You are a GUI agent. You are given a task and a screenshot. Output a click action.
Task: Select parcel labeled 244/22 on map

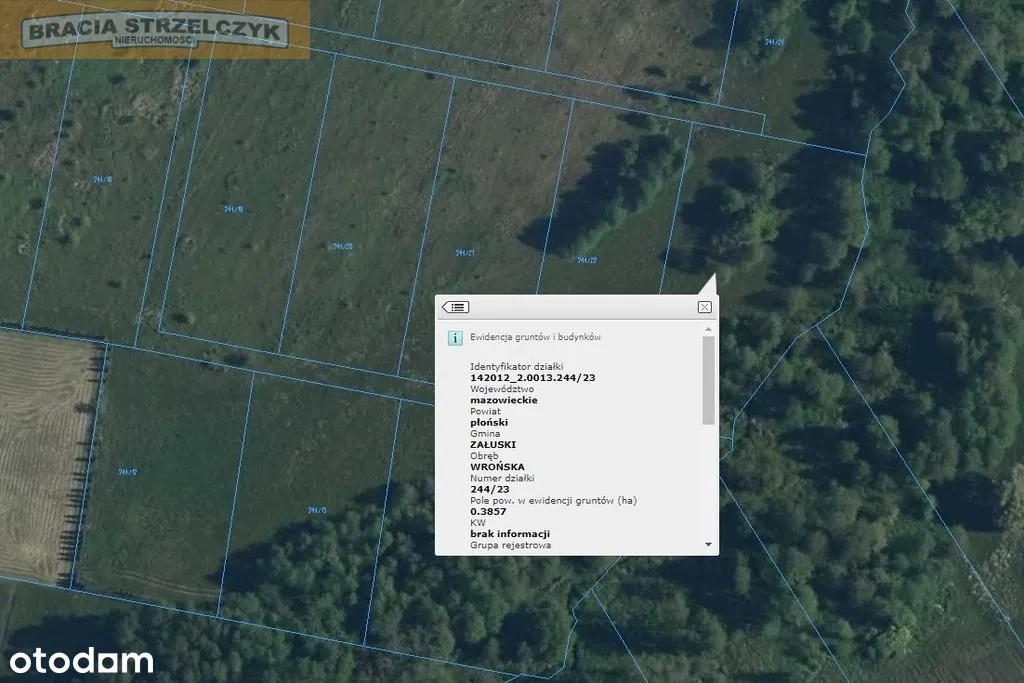[587, 260]
